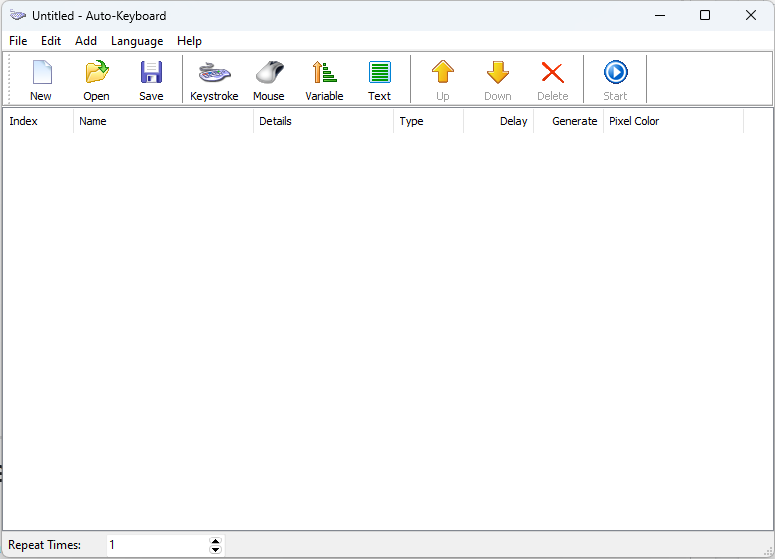Viewport: 775px width, 559px height.
Task: Move item up with Up arrow
Action: tap(442, 80)
